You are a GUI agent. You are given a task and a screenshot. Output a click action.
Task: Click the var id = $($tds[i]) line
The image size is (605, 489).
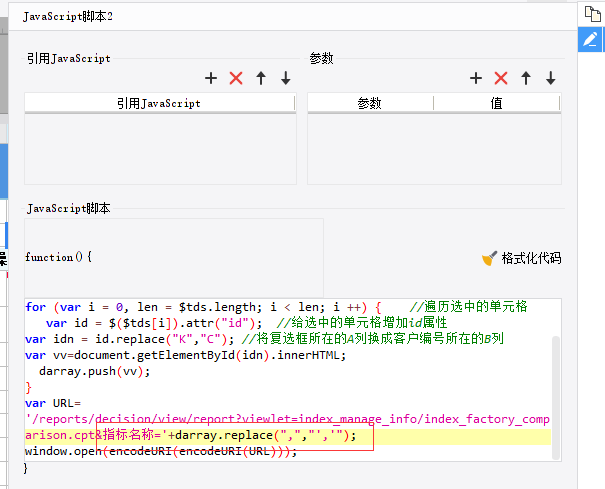246,323
